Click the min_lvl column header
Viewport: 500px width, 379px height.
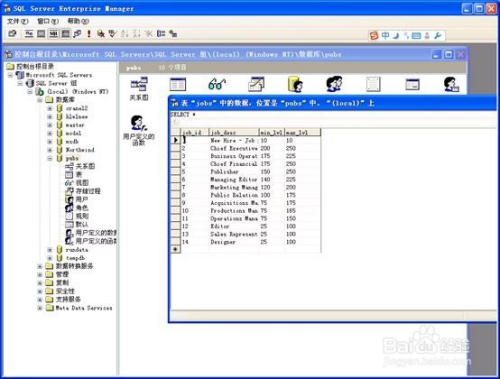click(272, 132)
